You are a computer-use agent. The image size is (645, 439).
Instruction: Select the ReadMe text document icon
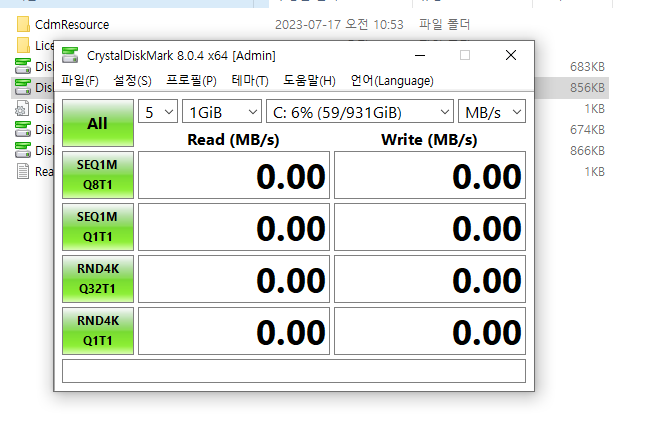23,171
